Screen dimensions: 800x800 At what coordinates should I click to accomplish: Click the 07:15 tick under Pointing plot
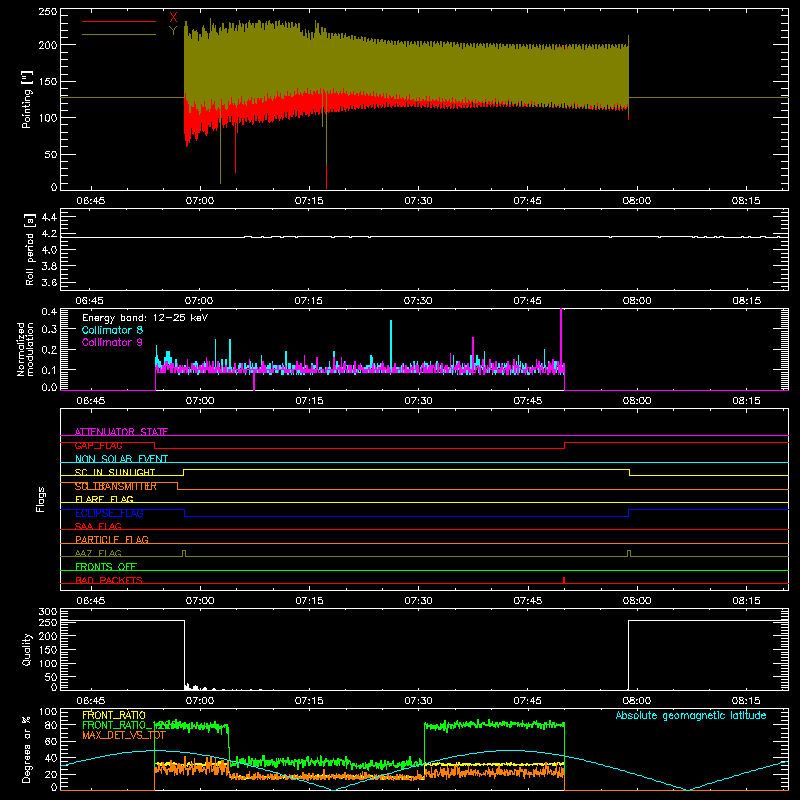point(309,201)
